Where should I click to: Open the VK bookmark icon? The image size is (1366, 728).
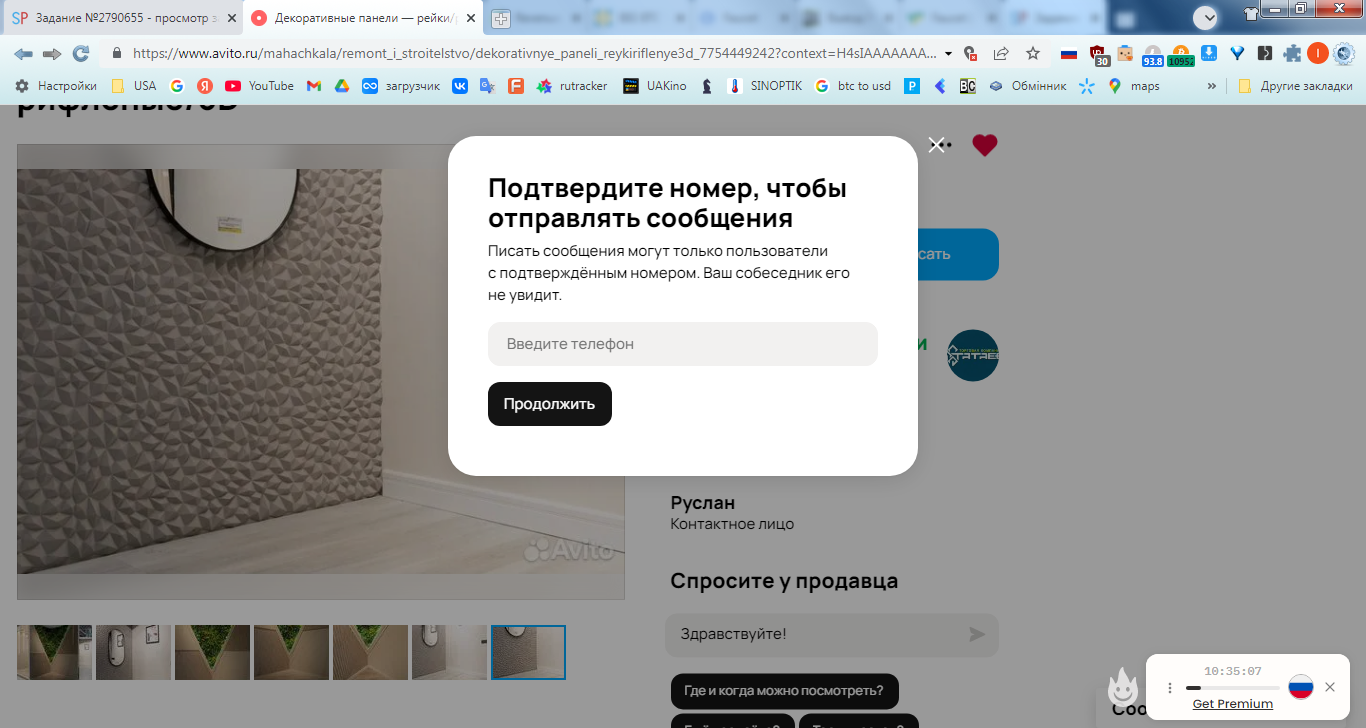coord(460,86)
